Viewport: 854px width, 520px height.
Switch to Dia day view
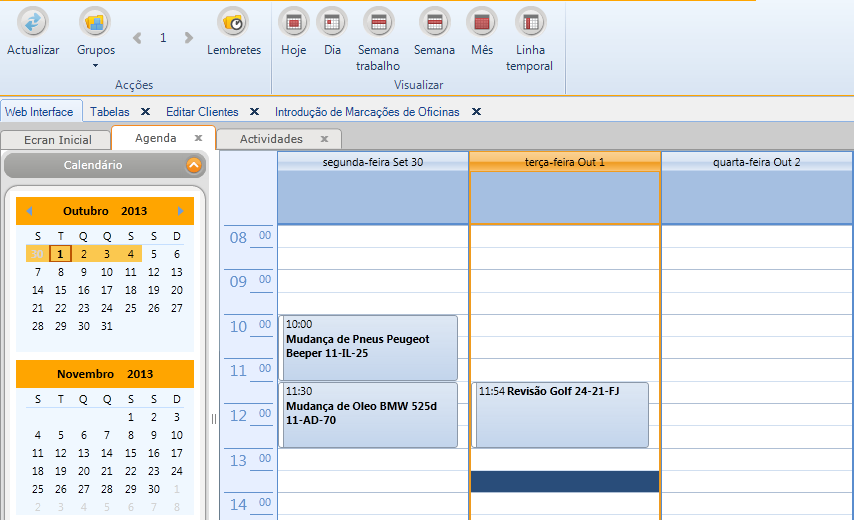(x=332, y=22)
